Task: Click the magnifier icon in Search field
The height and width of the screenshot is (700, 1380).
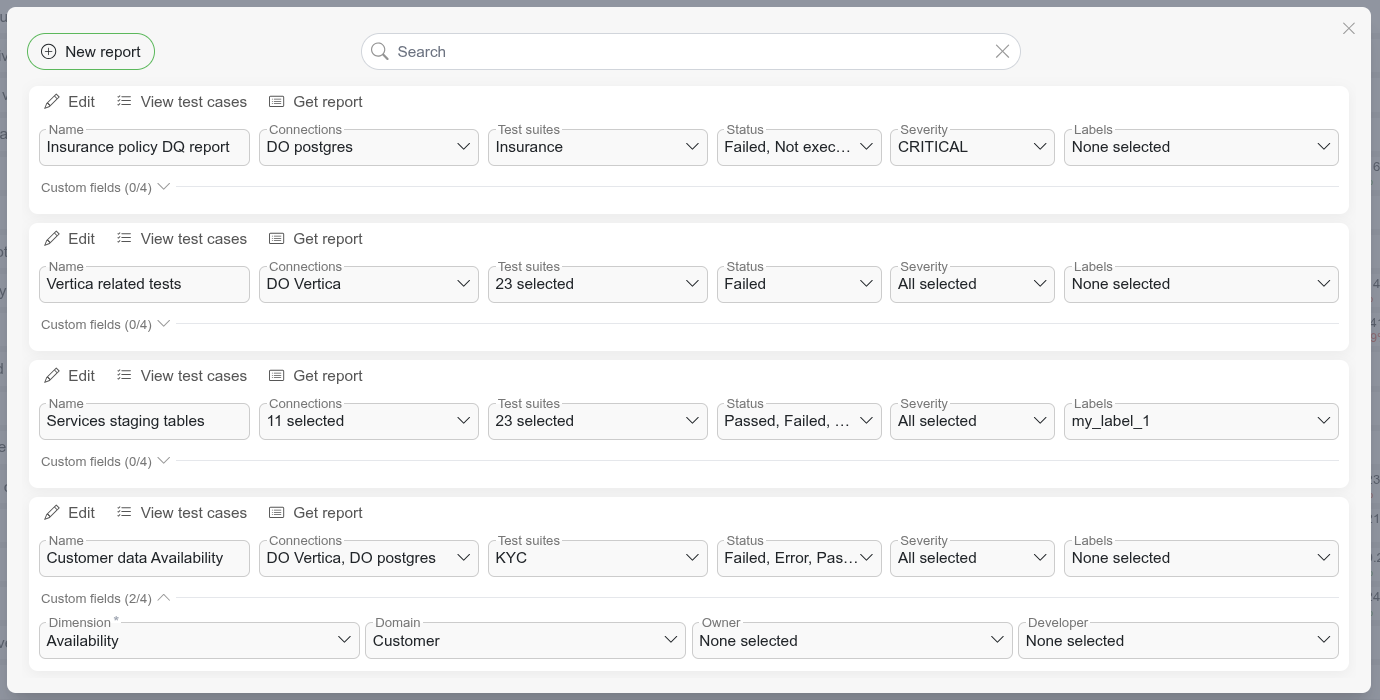Action: (380, 52)
